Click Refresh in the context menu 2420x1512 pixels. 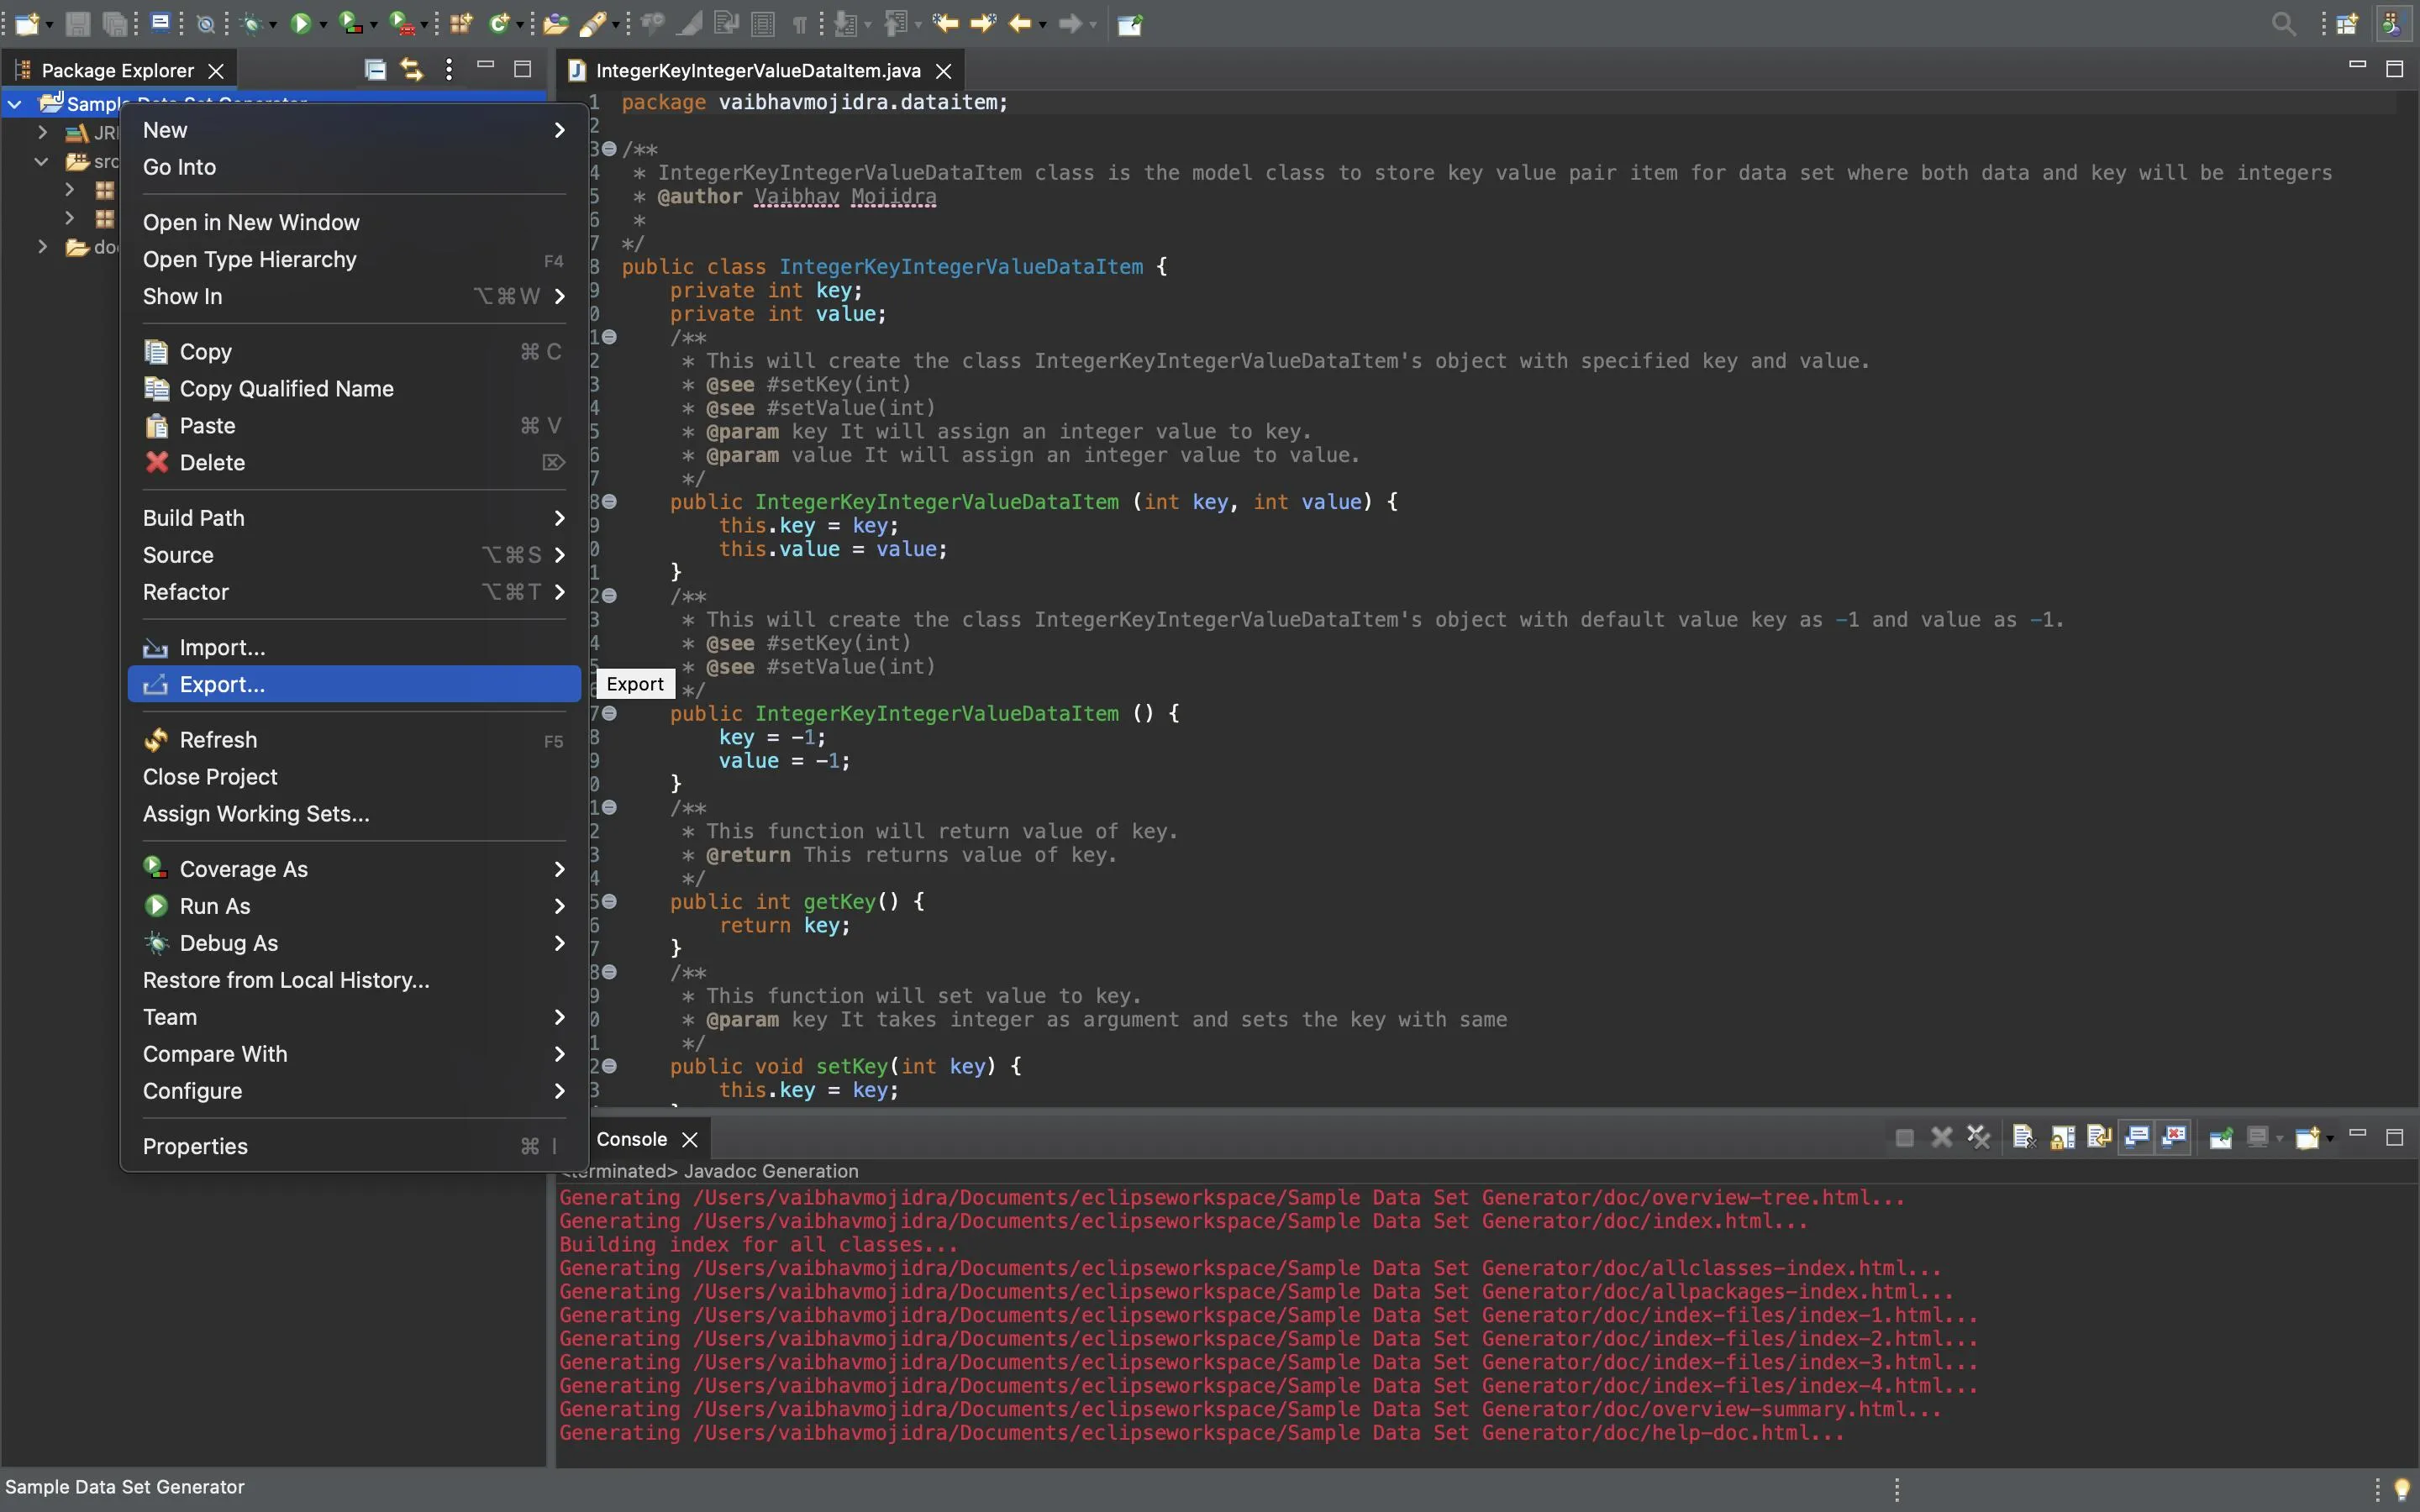coord(218,740)
